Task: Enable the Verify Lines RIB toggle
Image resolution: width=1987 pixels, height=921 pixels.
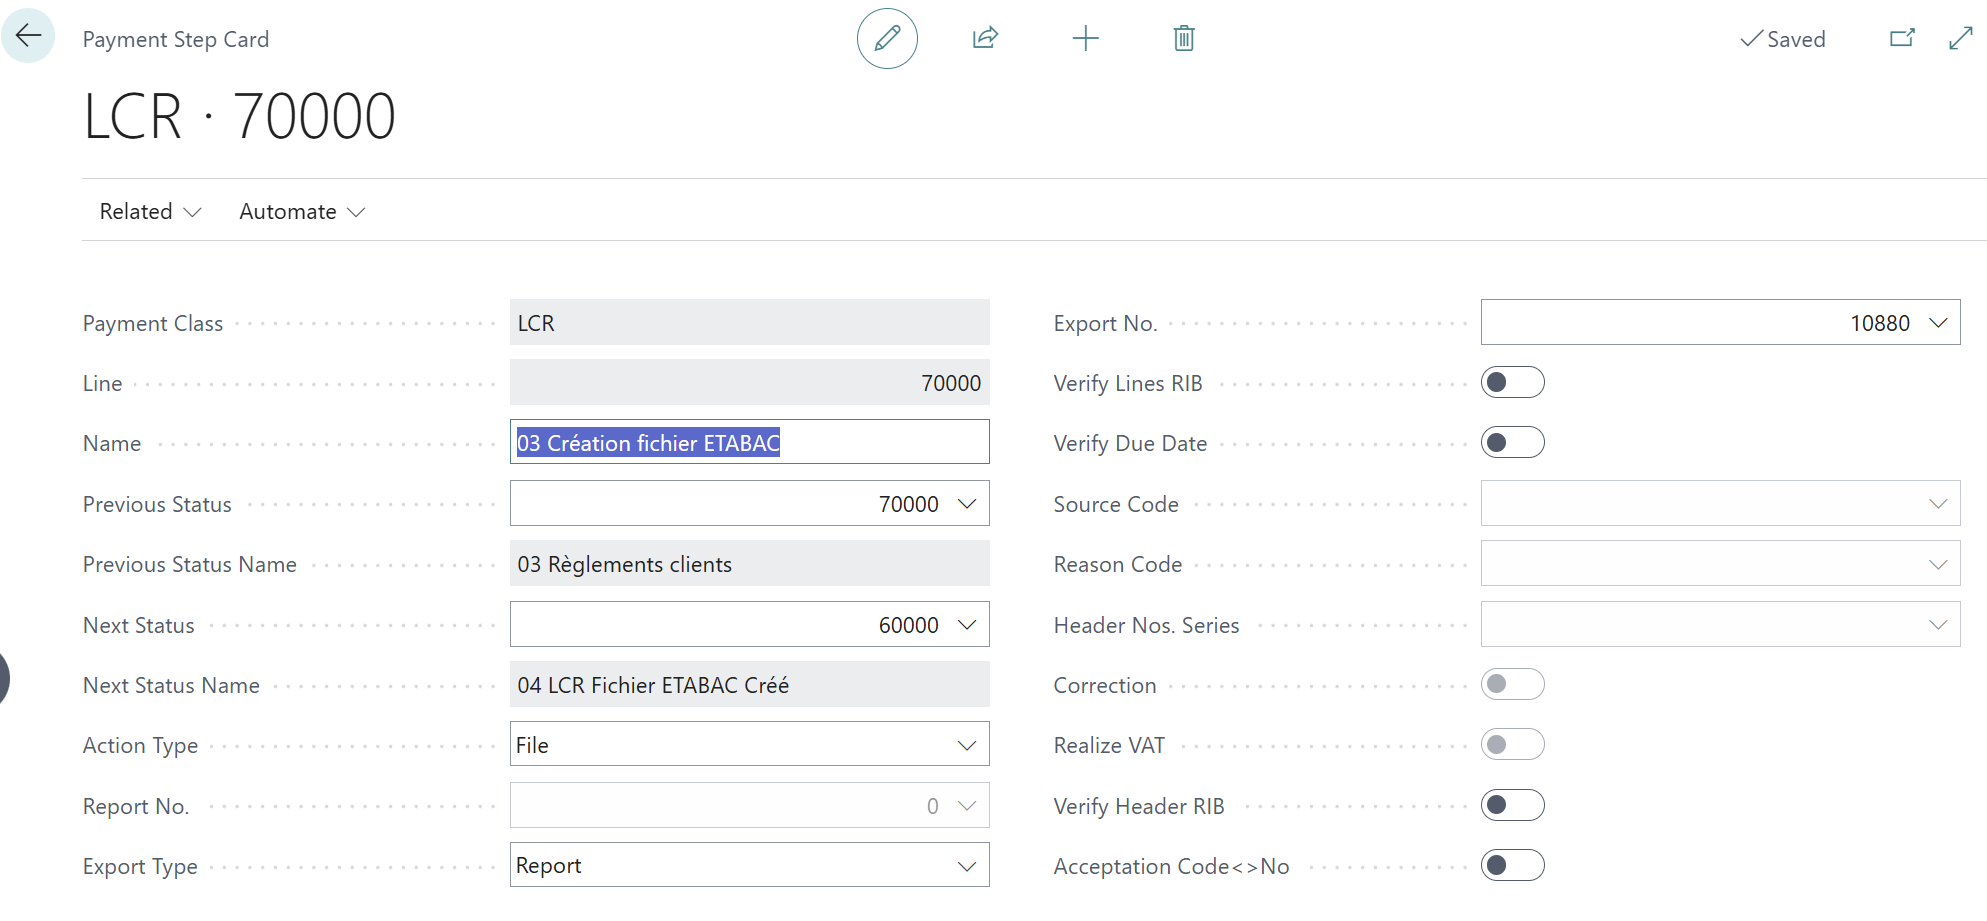Action: tap(1512, 382)
